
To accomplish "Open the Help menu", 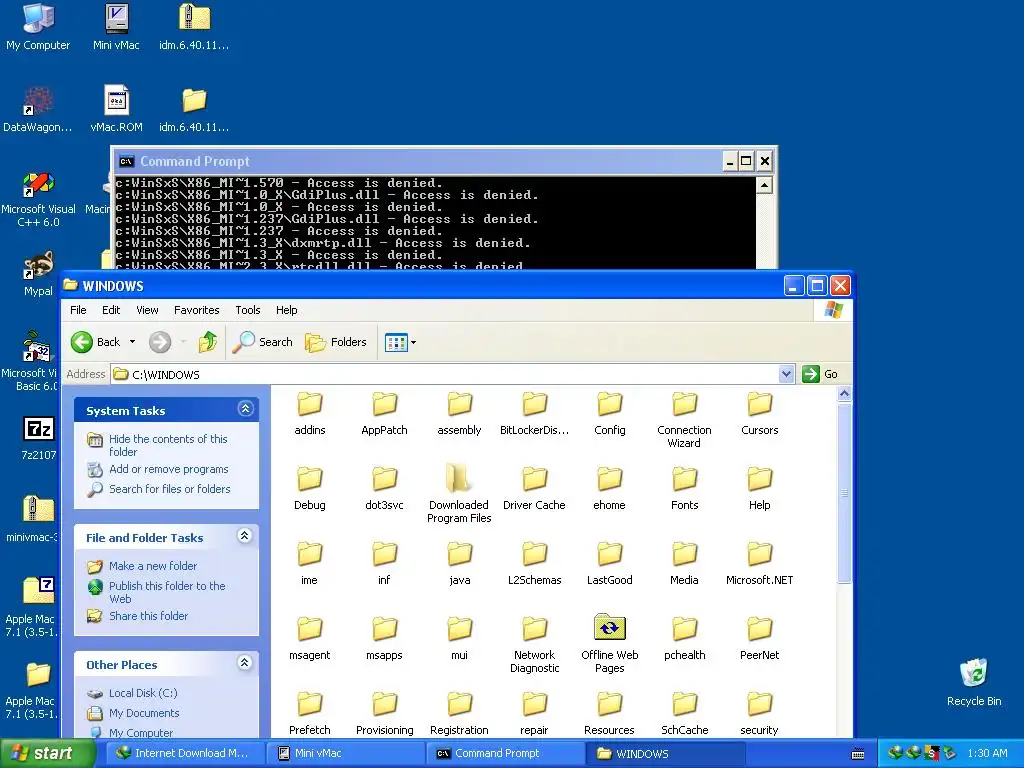I will 286,310.
